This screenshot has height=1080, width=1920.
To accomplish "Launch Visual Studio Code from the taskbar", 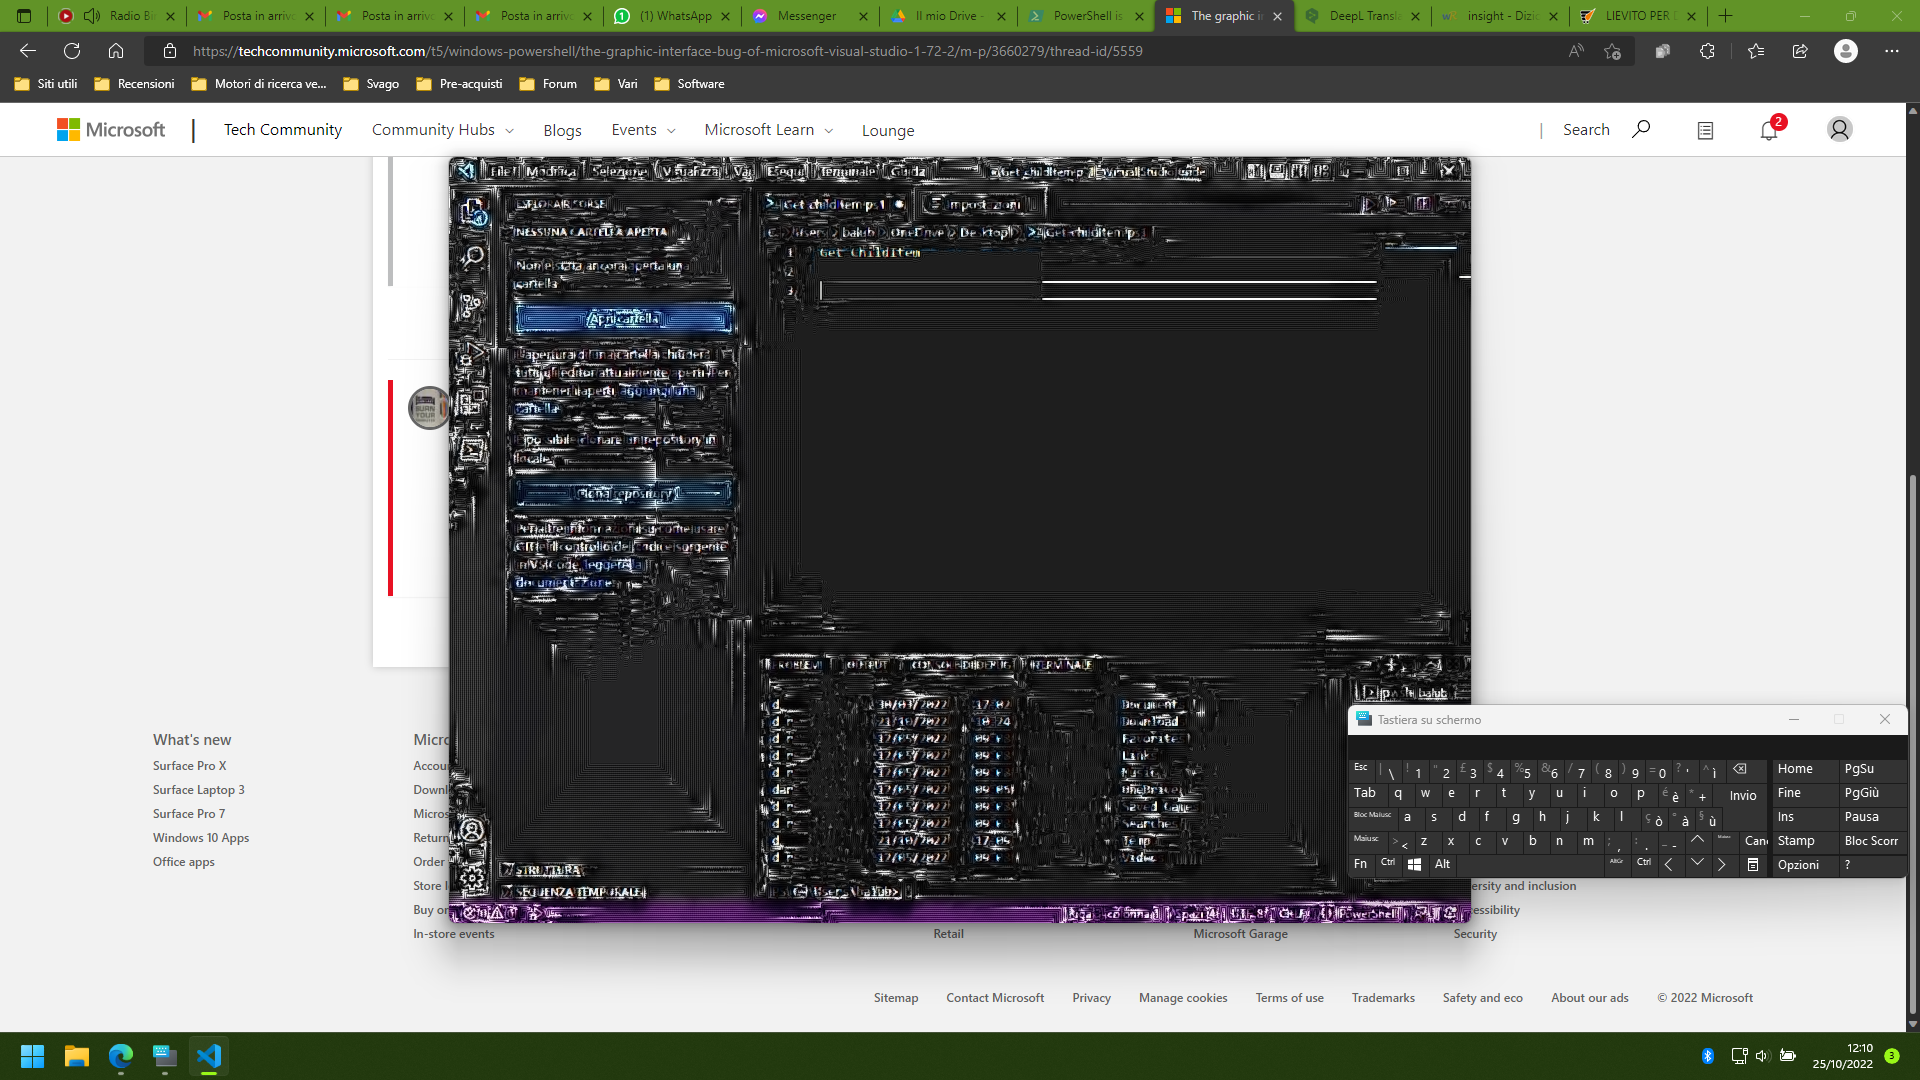I will click(x=208, y=1055).
